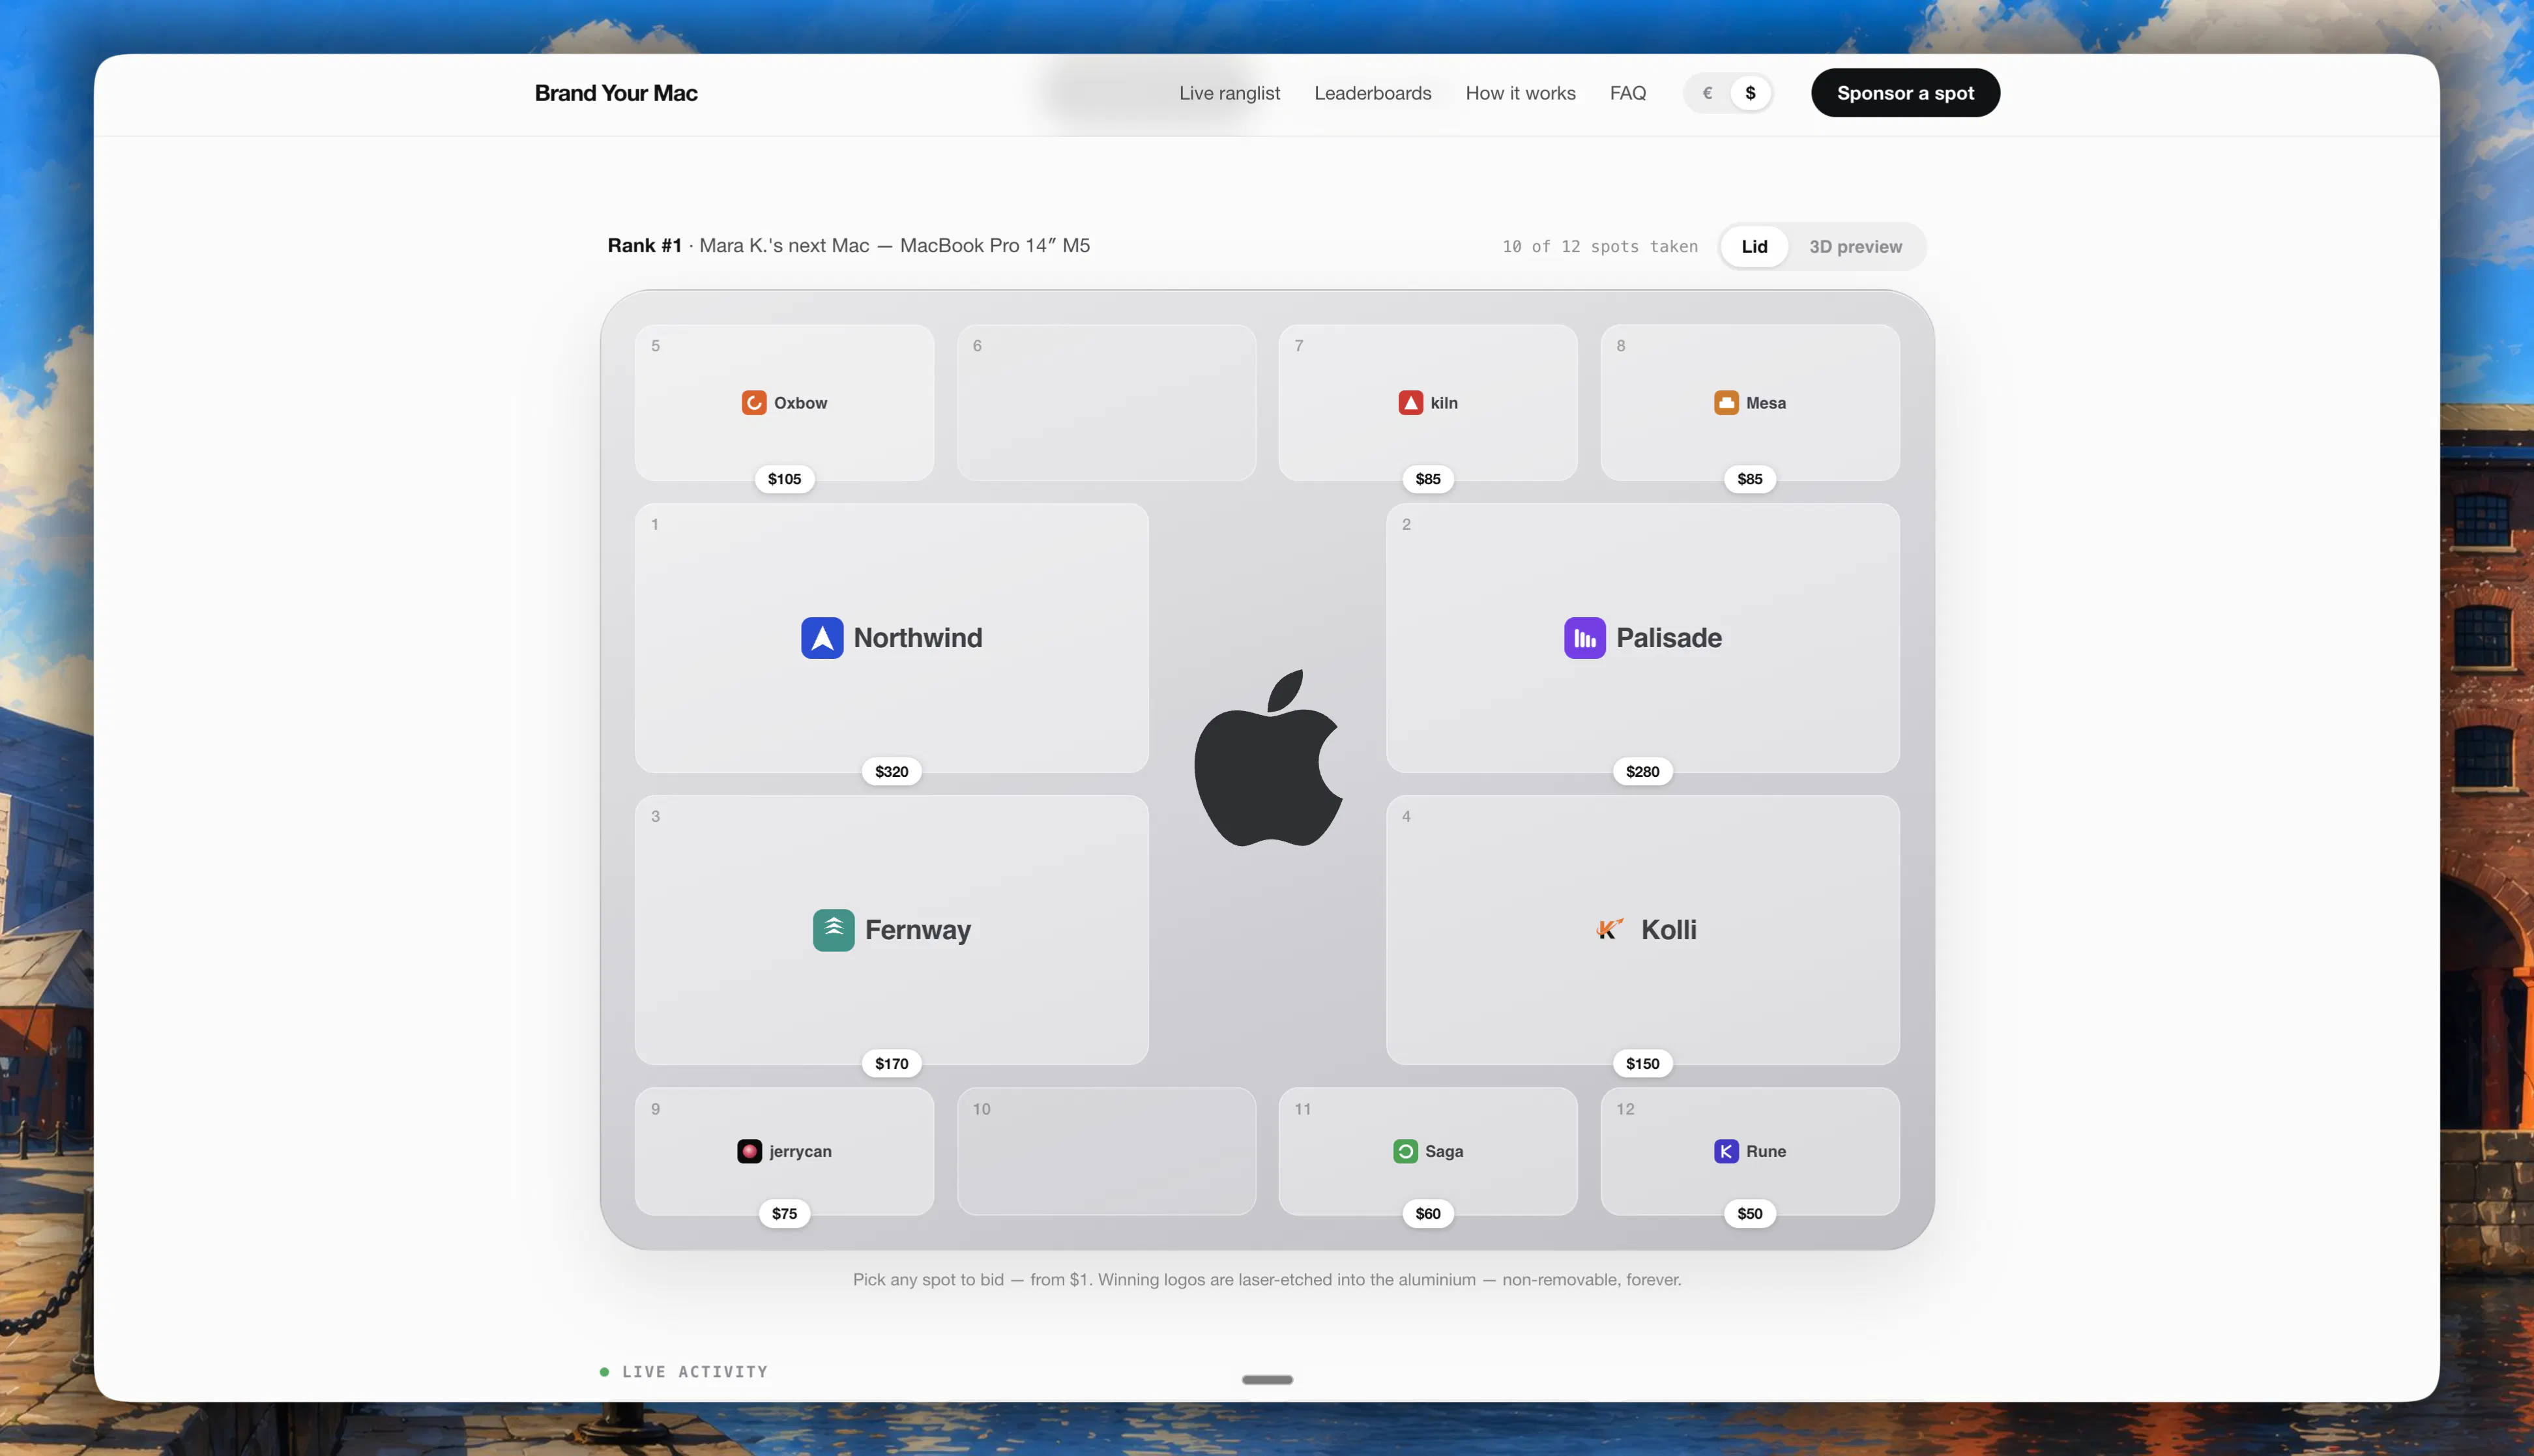
Task: Click the Fernway name text
Action: (917, 930)
